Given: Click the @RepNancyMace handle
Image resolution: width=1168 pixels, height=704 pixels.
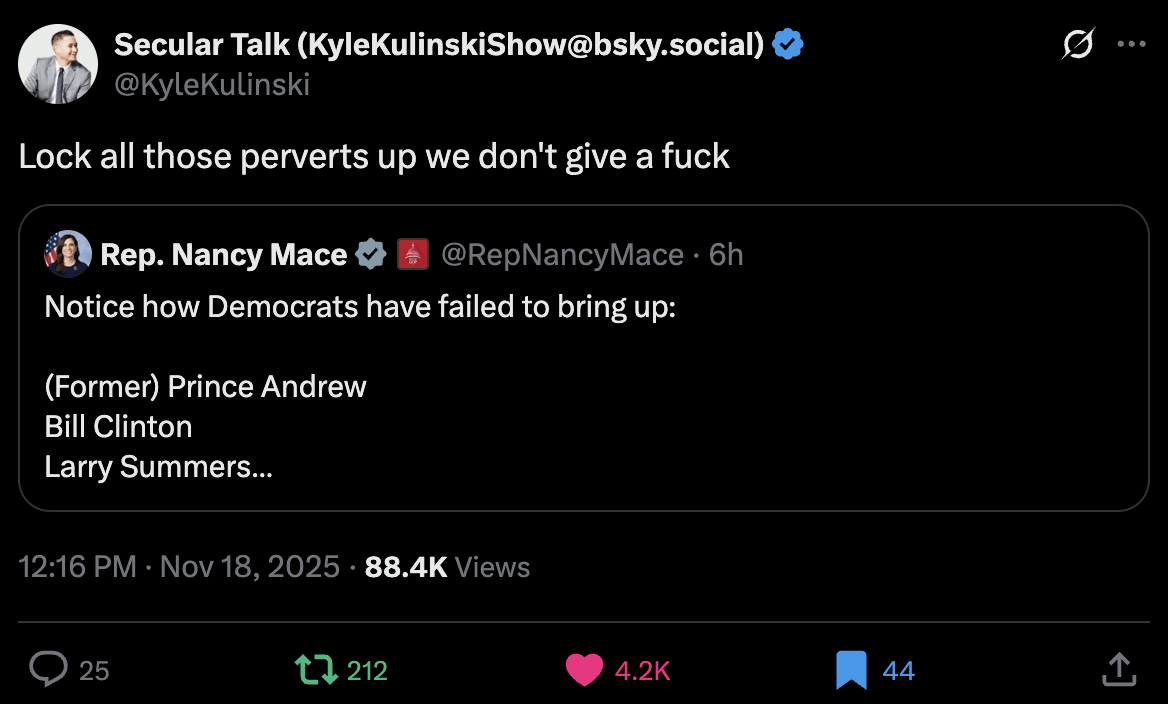Looking at the screenshot, I should point(562,255).
